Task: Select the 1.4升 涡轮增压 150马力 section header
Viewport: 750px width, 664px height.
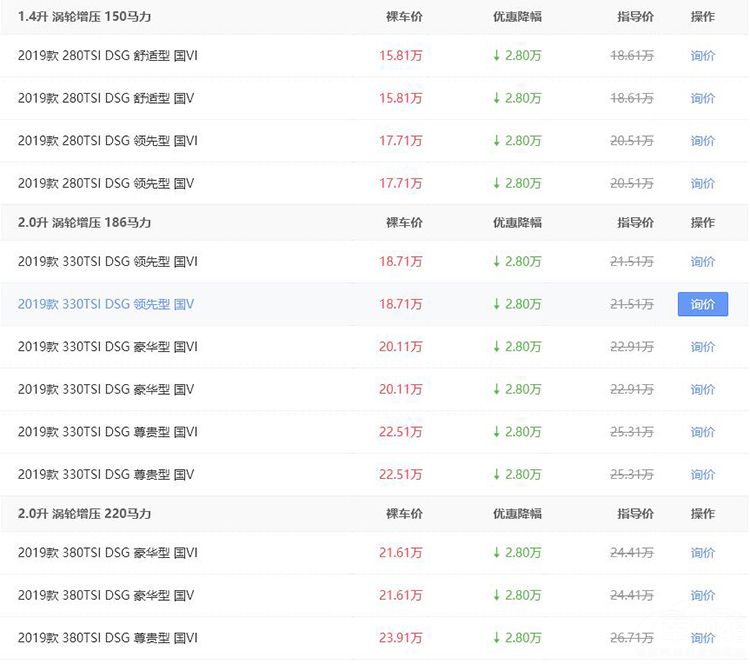Action: (84, 17)
